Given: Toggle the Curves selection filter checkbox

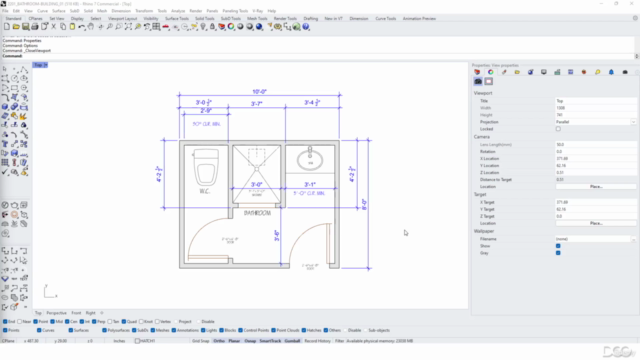Looking at the screenshot, I should (x=39, y=330).
